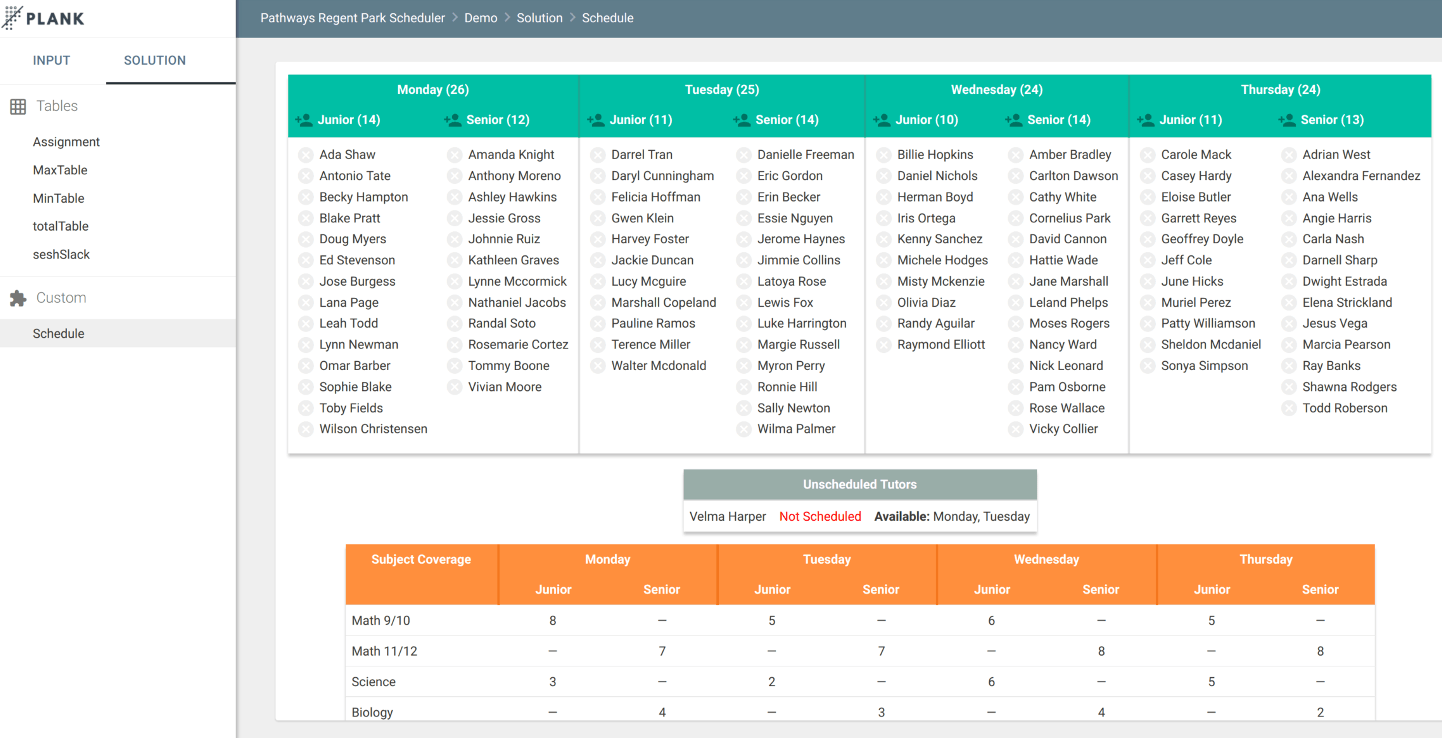Remove Wilson Christensen using the x icon
The image size is (1442, 738).
306,429
